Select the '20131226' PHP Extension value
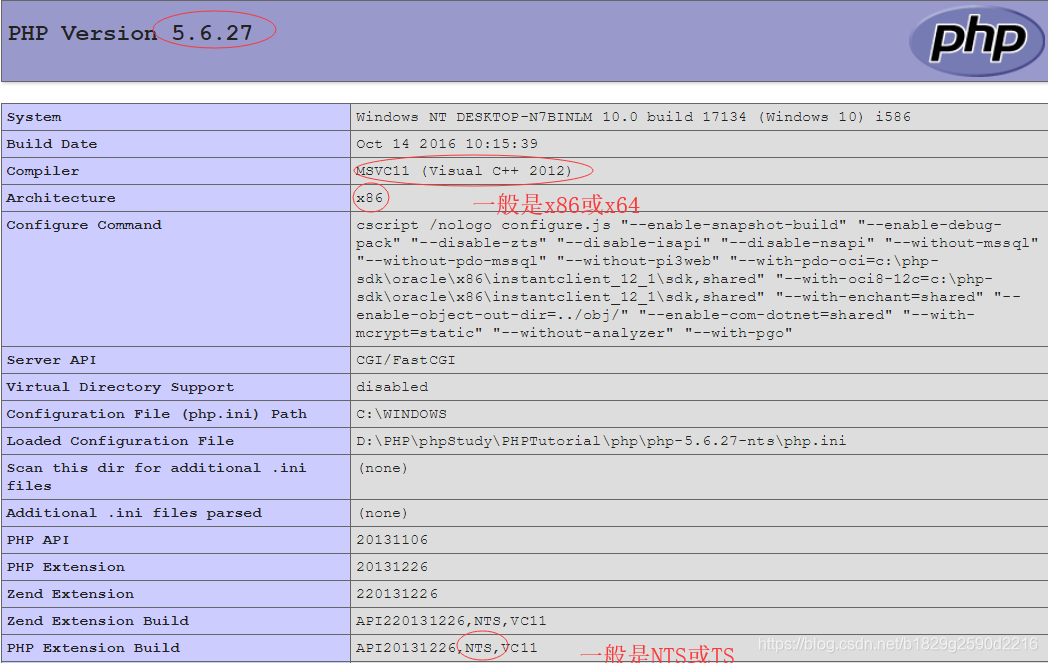Viewport: 1048px width, 663px height. tap(392, 567)
